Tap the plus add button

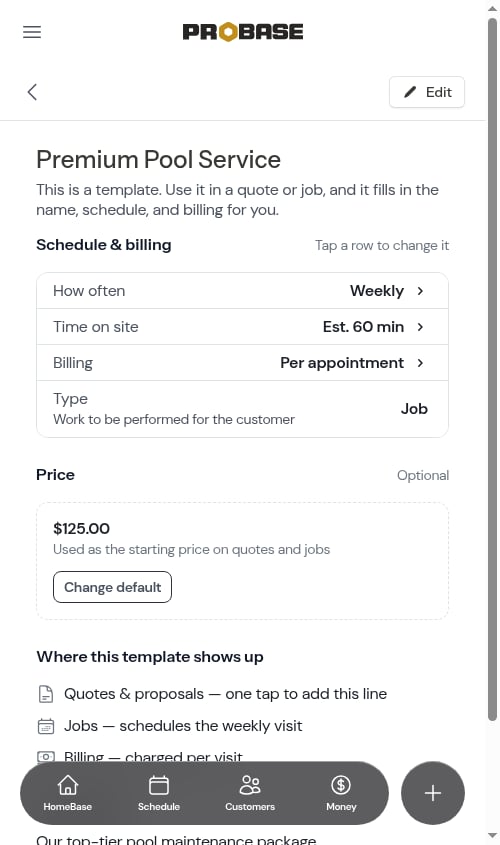(x=433, y=793)
